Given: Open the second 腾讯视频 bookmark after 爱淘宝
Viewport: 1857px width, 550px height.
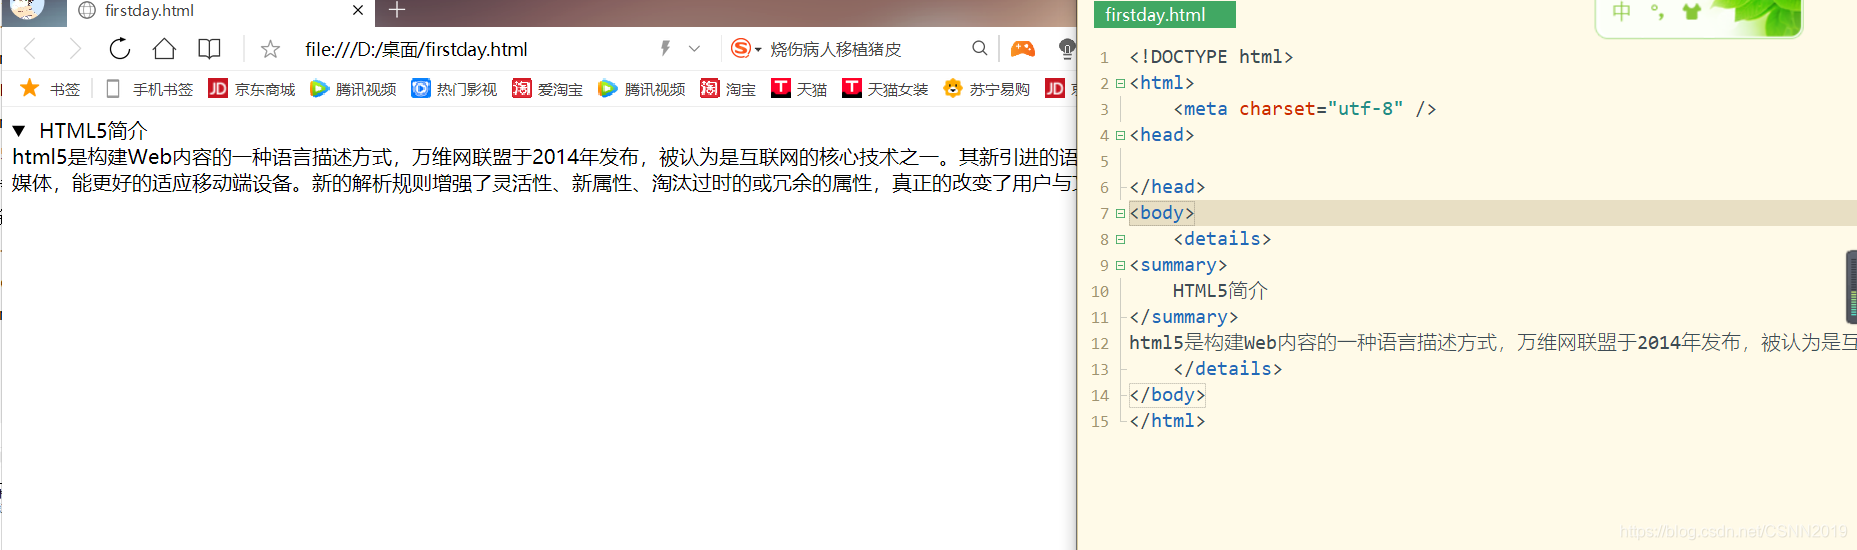Looking at the screenshot, I should [641, 89].
